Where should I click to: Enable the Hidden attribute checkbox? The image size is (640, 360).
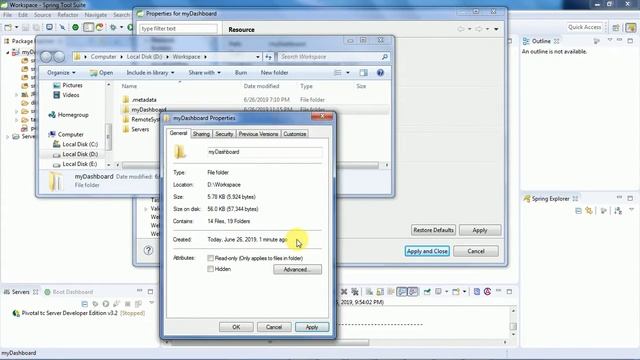211,269
